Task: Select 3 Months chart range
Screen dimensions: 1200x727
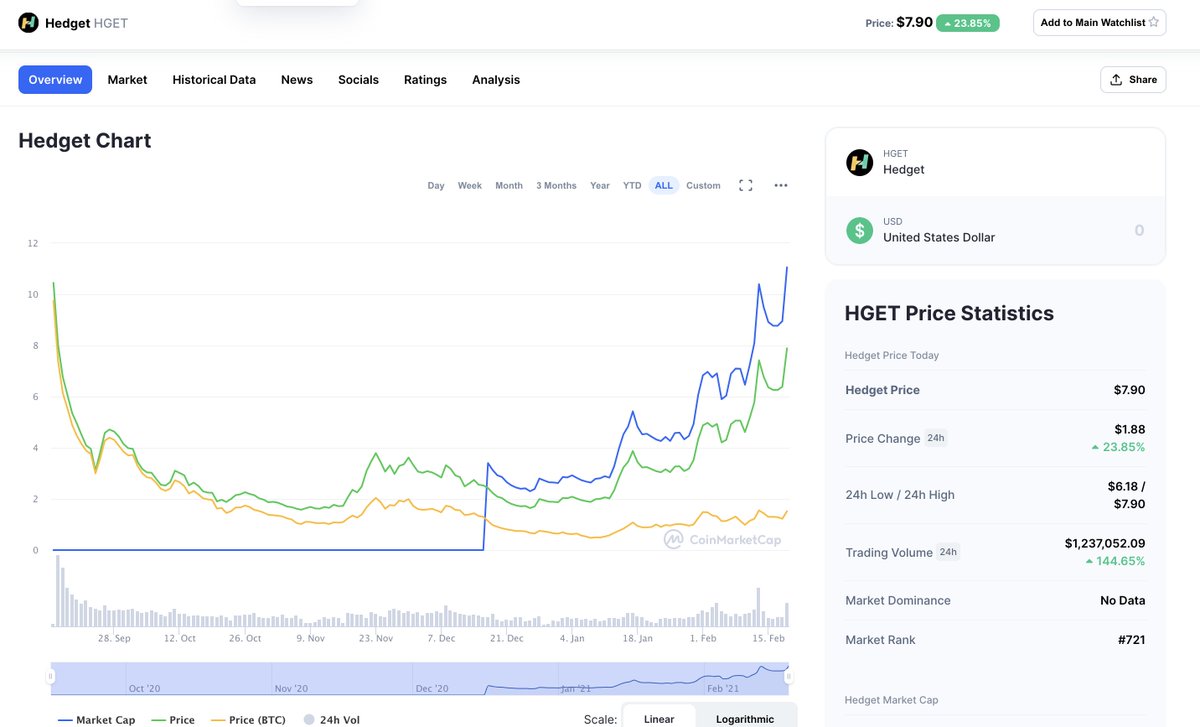Action: point(556,186)
